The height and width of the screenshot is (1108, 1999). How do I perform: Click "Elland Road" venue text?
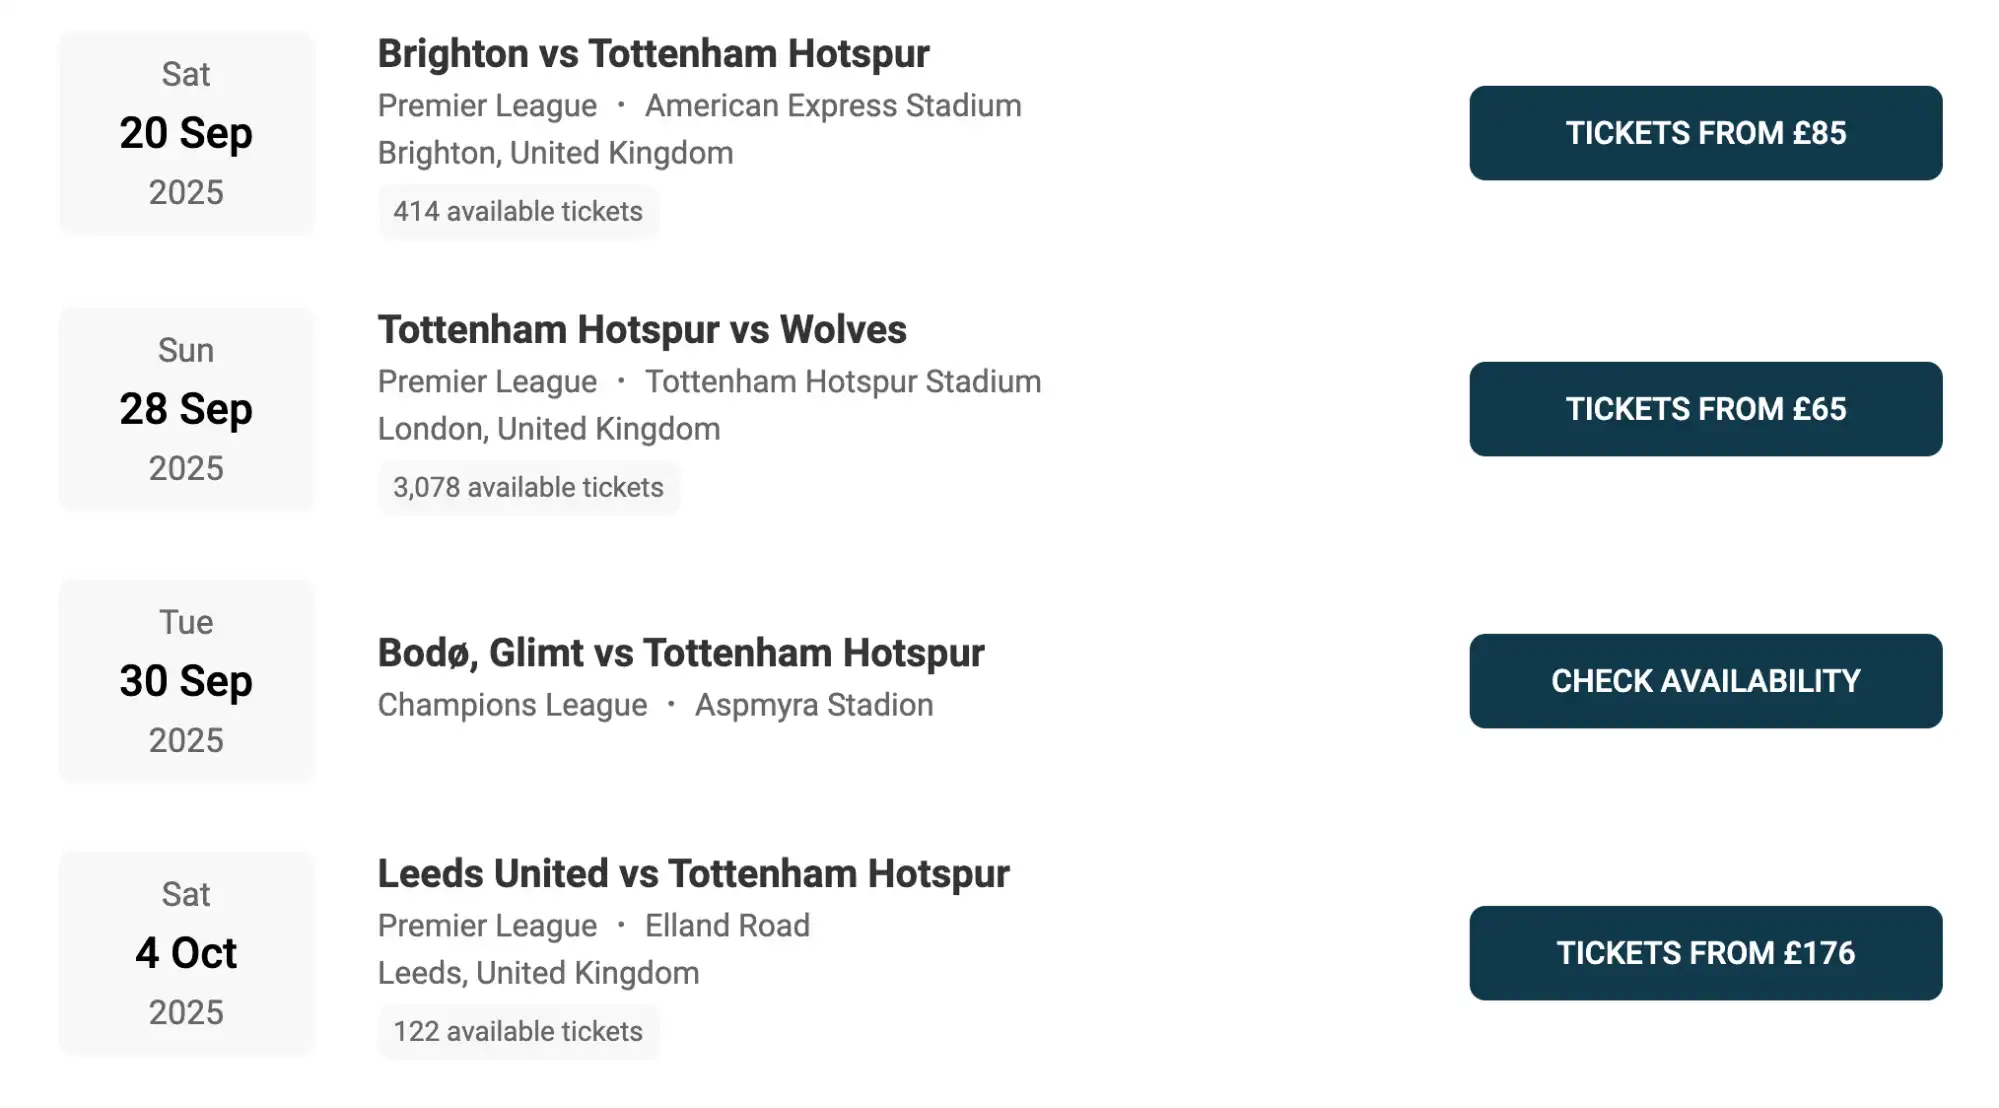tap(726, 925)
